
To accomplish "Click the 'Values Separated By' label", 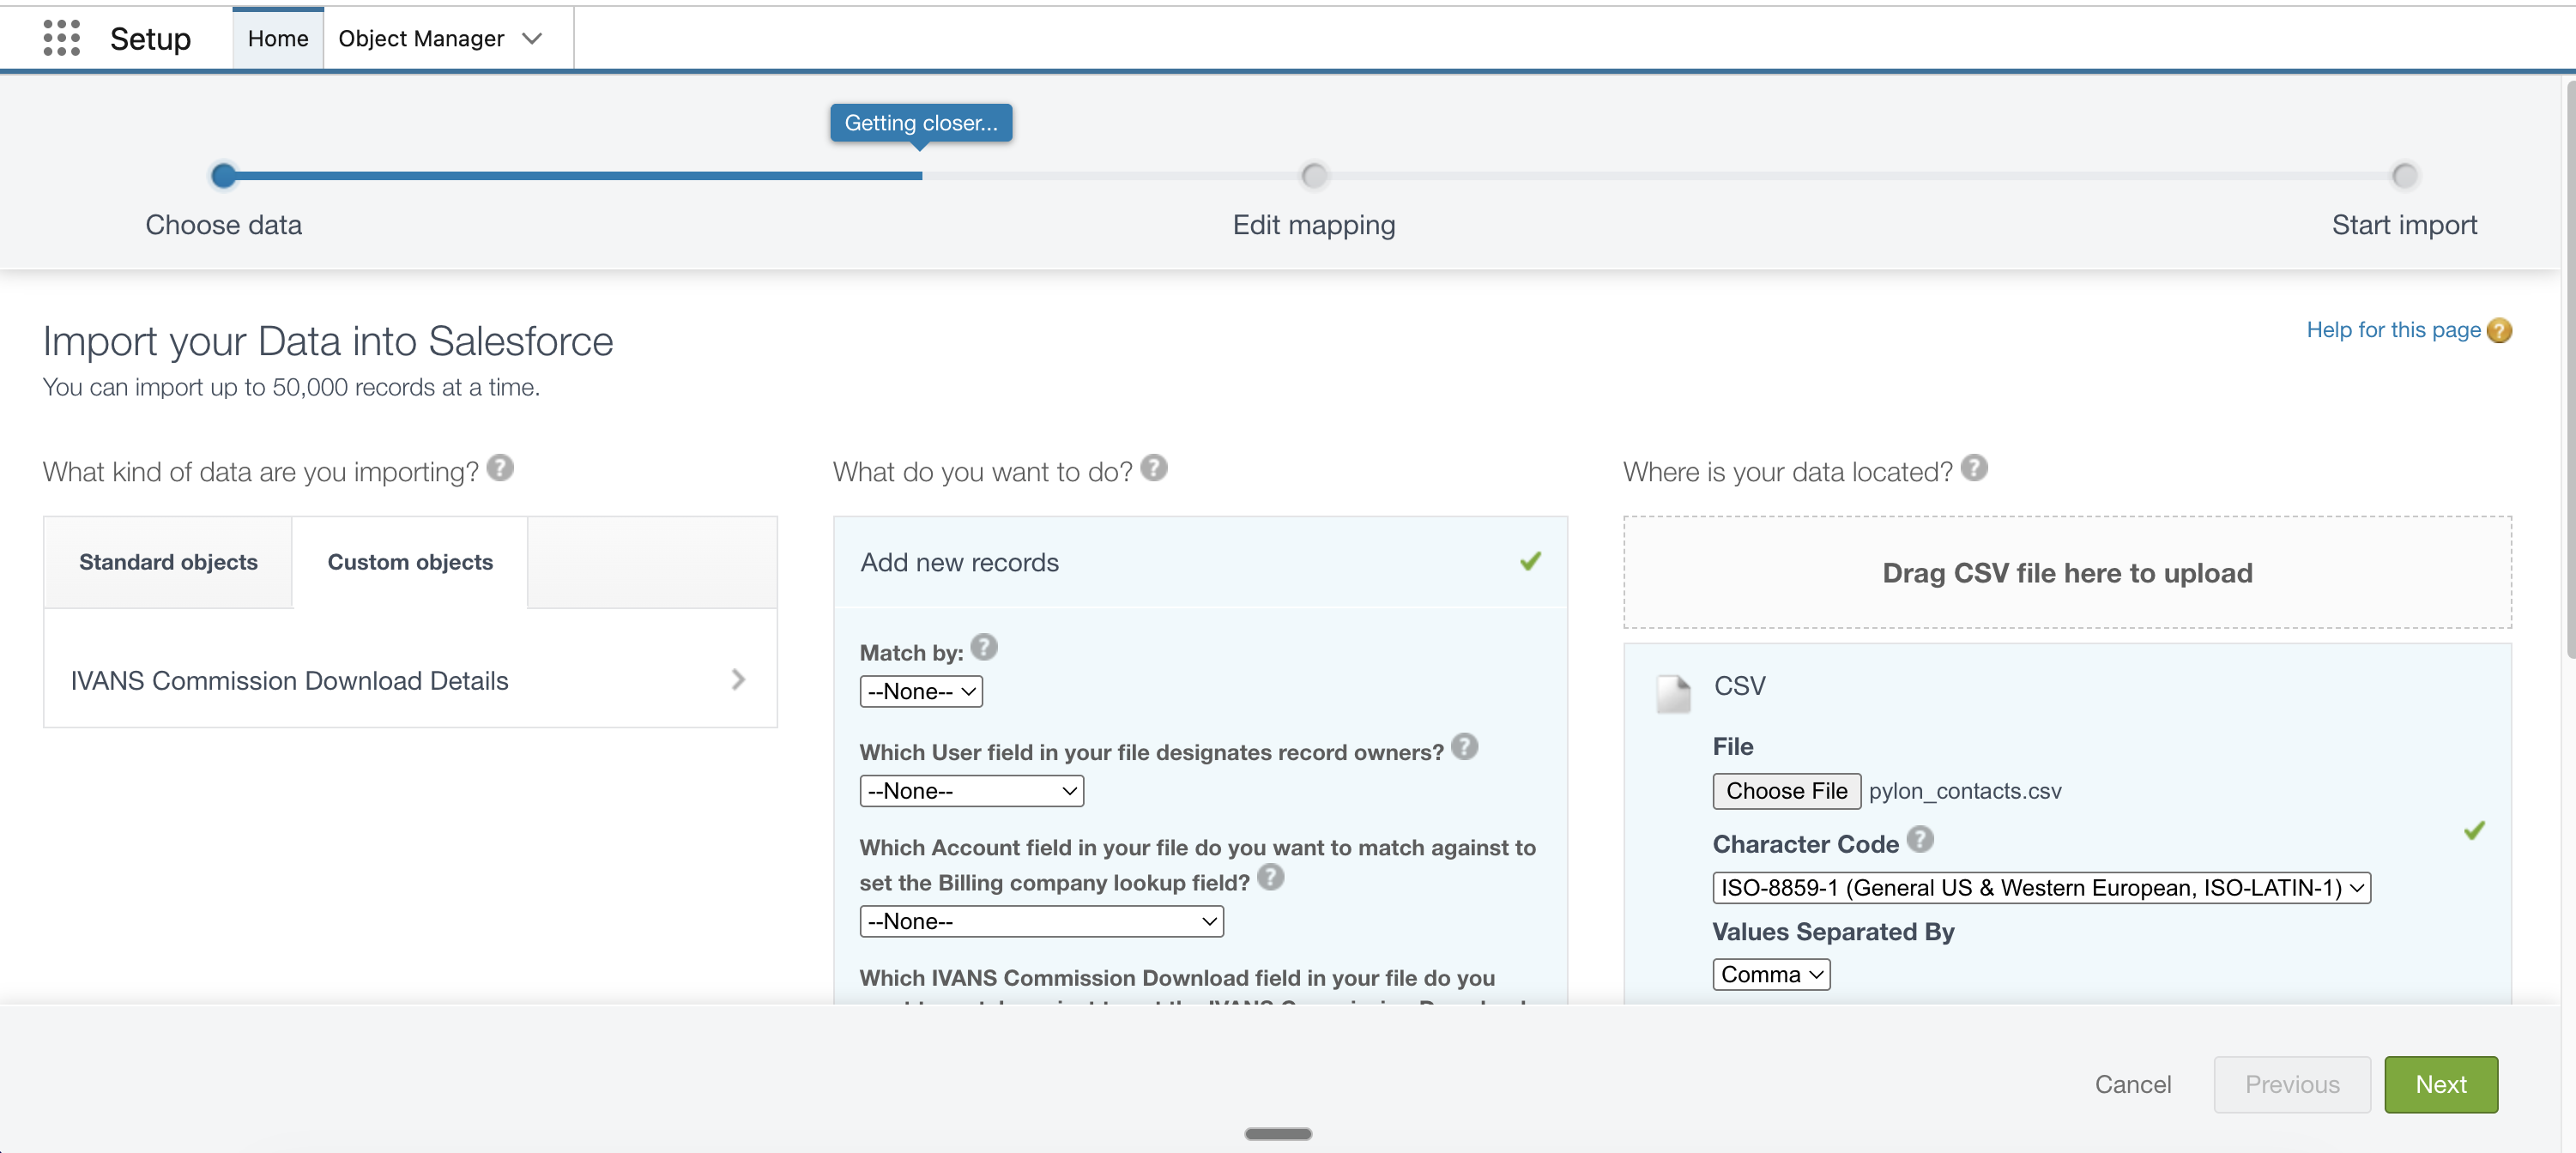I will (x=1833, y=932).
